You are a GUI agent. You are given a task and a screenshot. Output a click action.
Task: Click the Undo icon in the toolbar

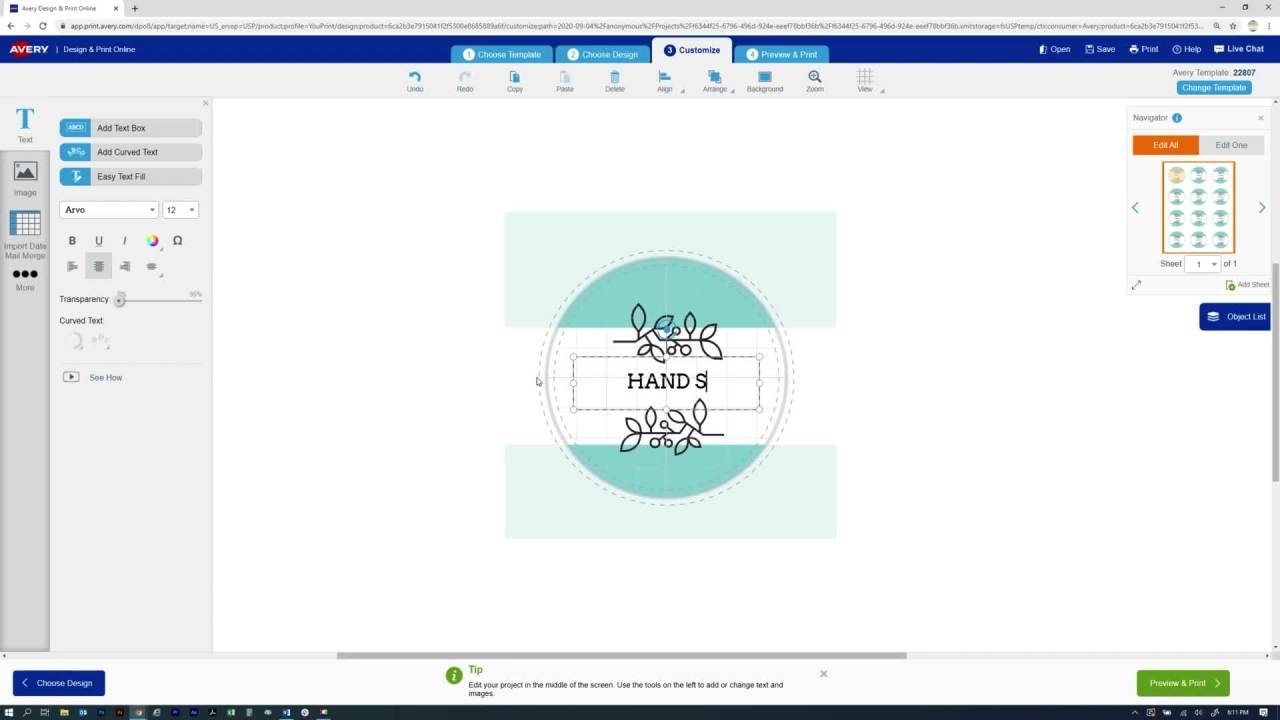pyautogui.click(x=415, y=78)
